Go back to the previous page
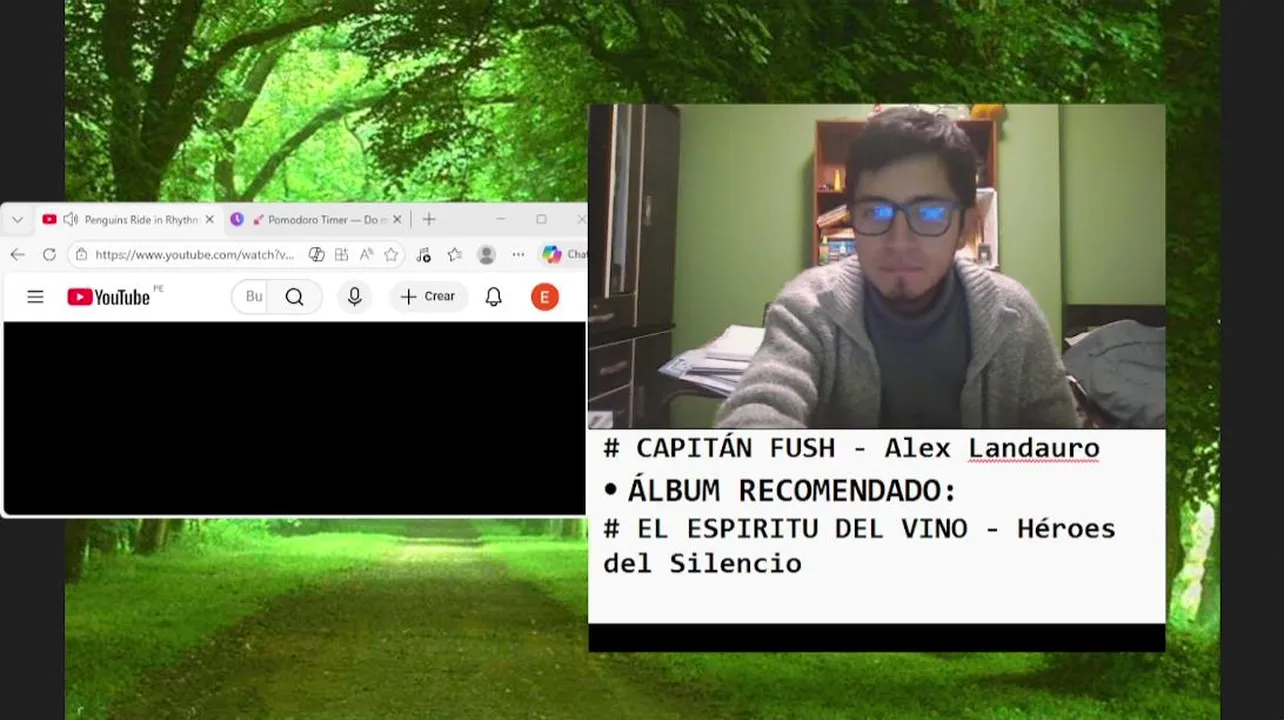The height and width of the screenshot is (720, 1284). 17,255
